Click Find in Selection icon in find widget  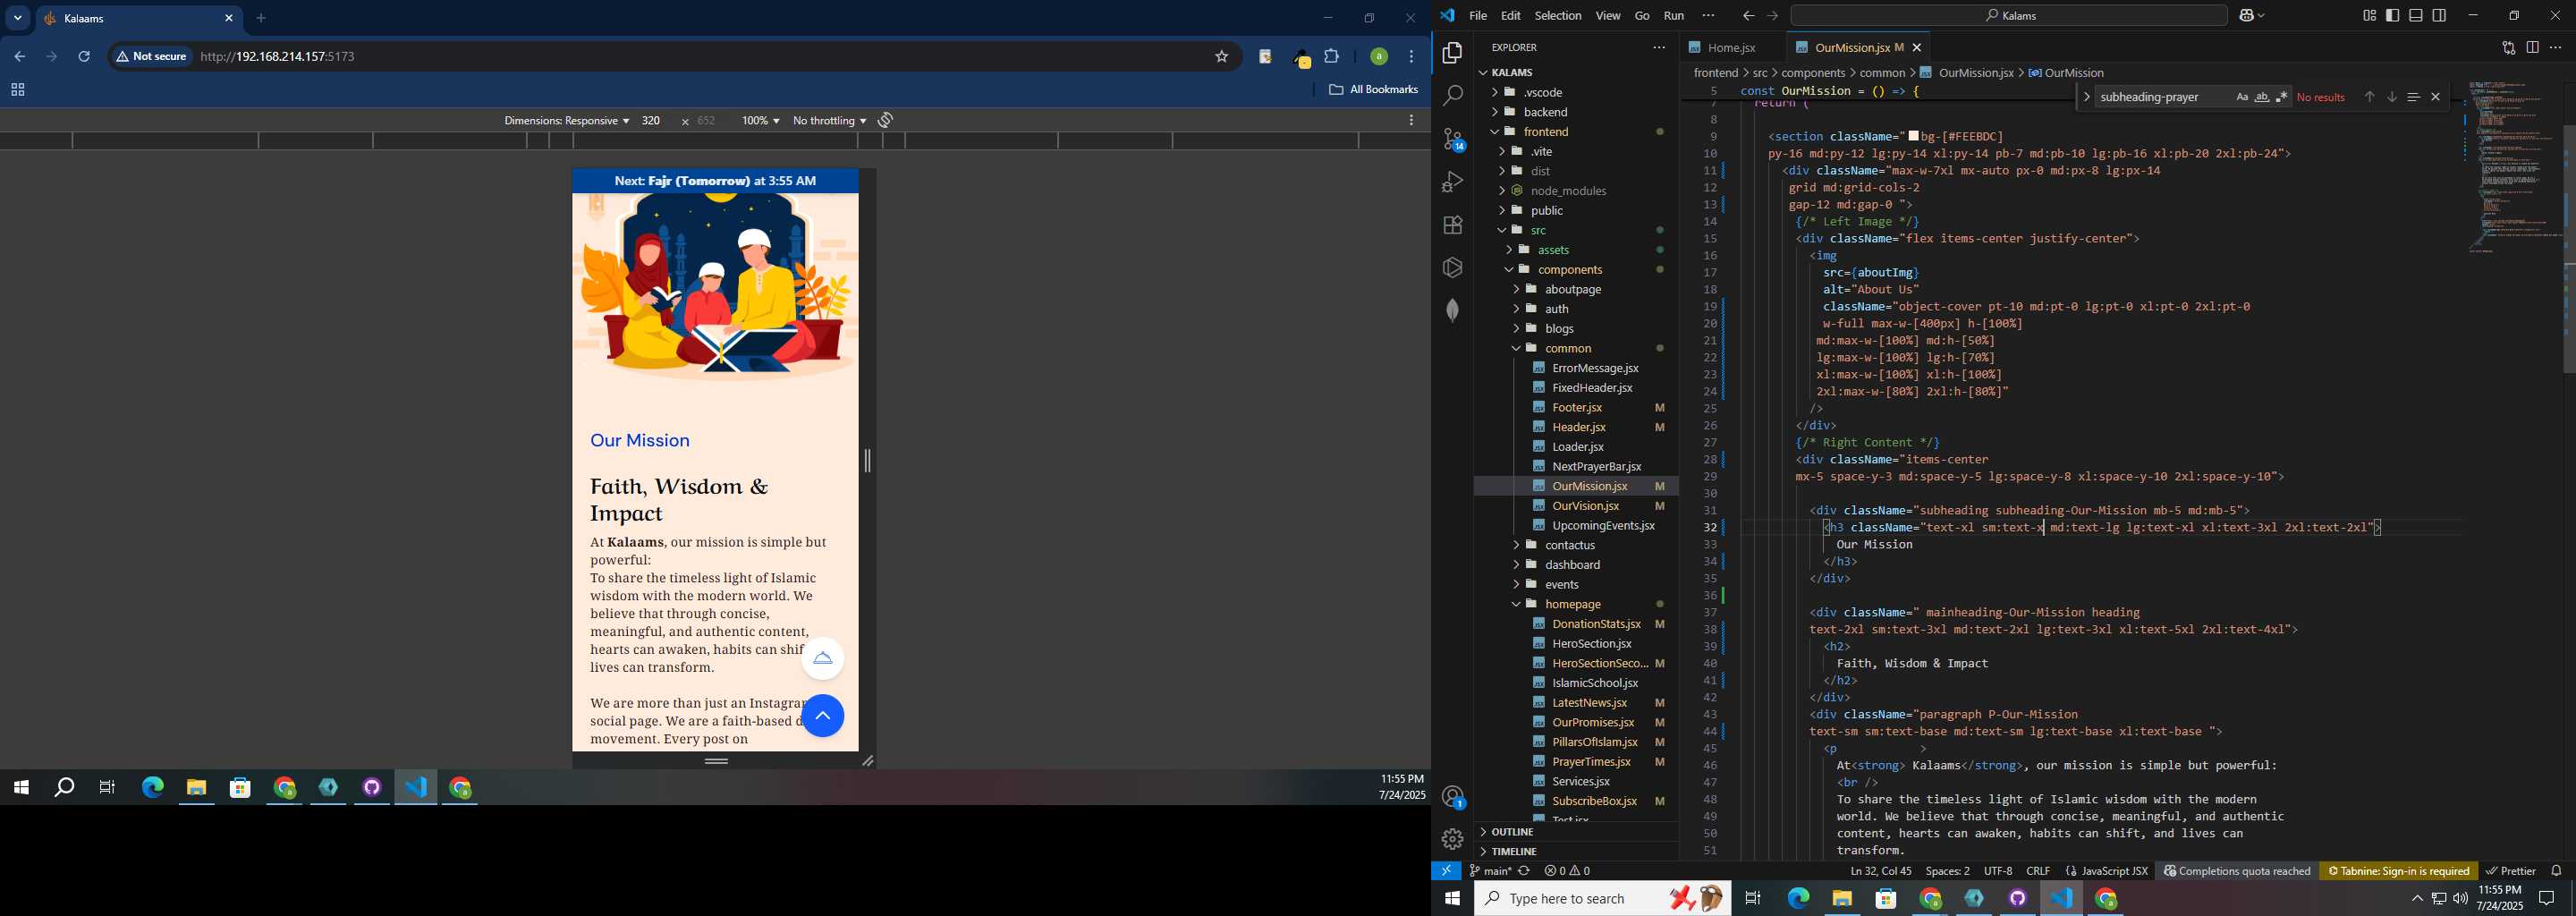coord(2413,97)
